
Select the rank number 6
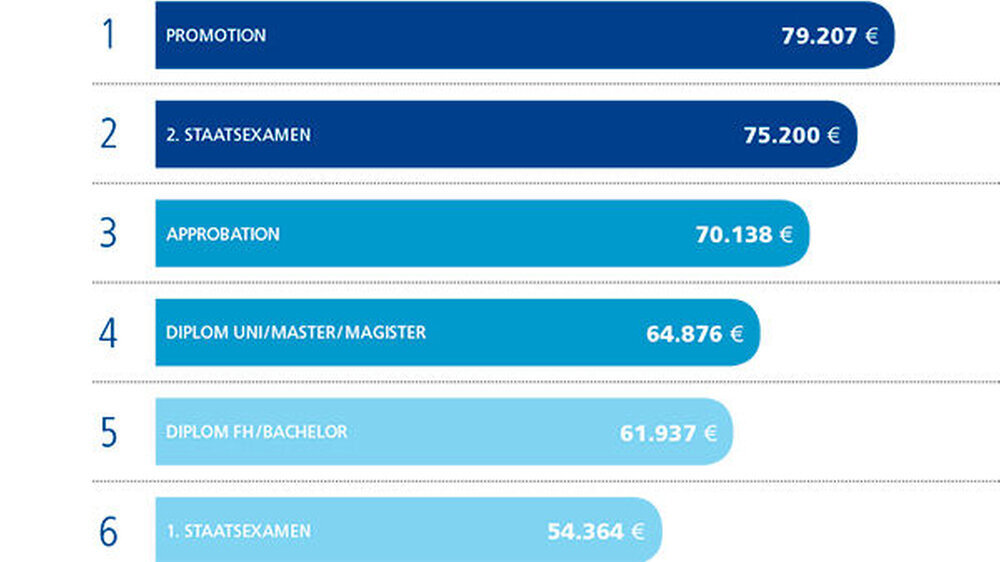point(108,531)
